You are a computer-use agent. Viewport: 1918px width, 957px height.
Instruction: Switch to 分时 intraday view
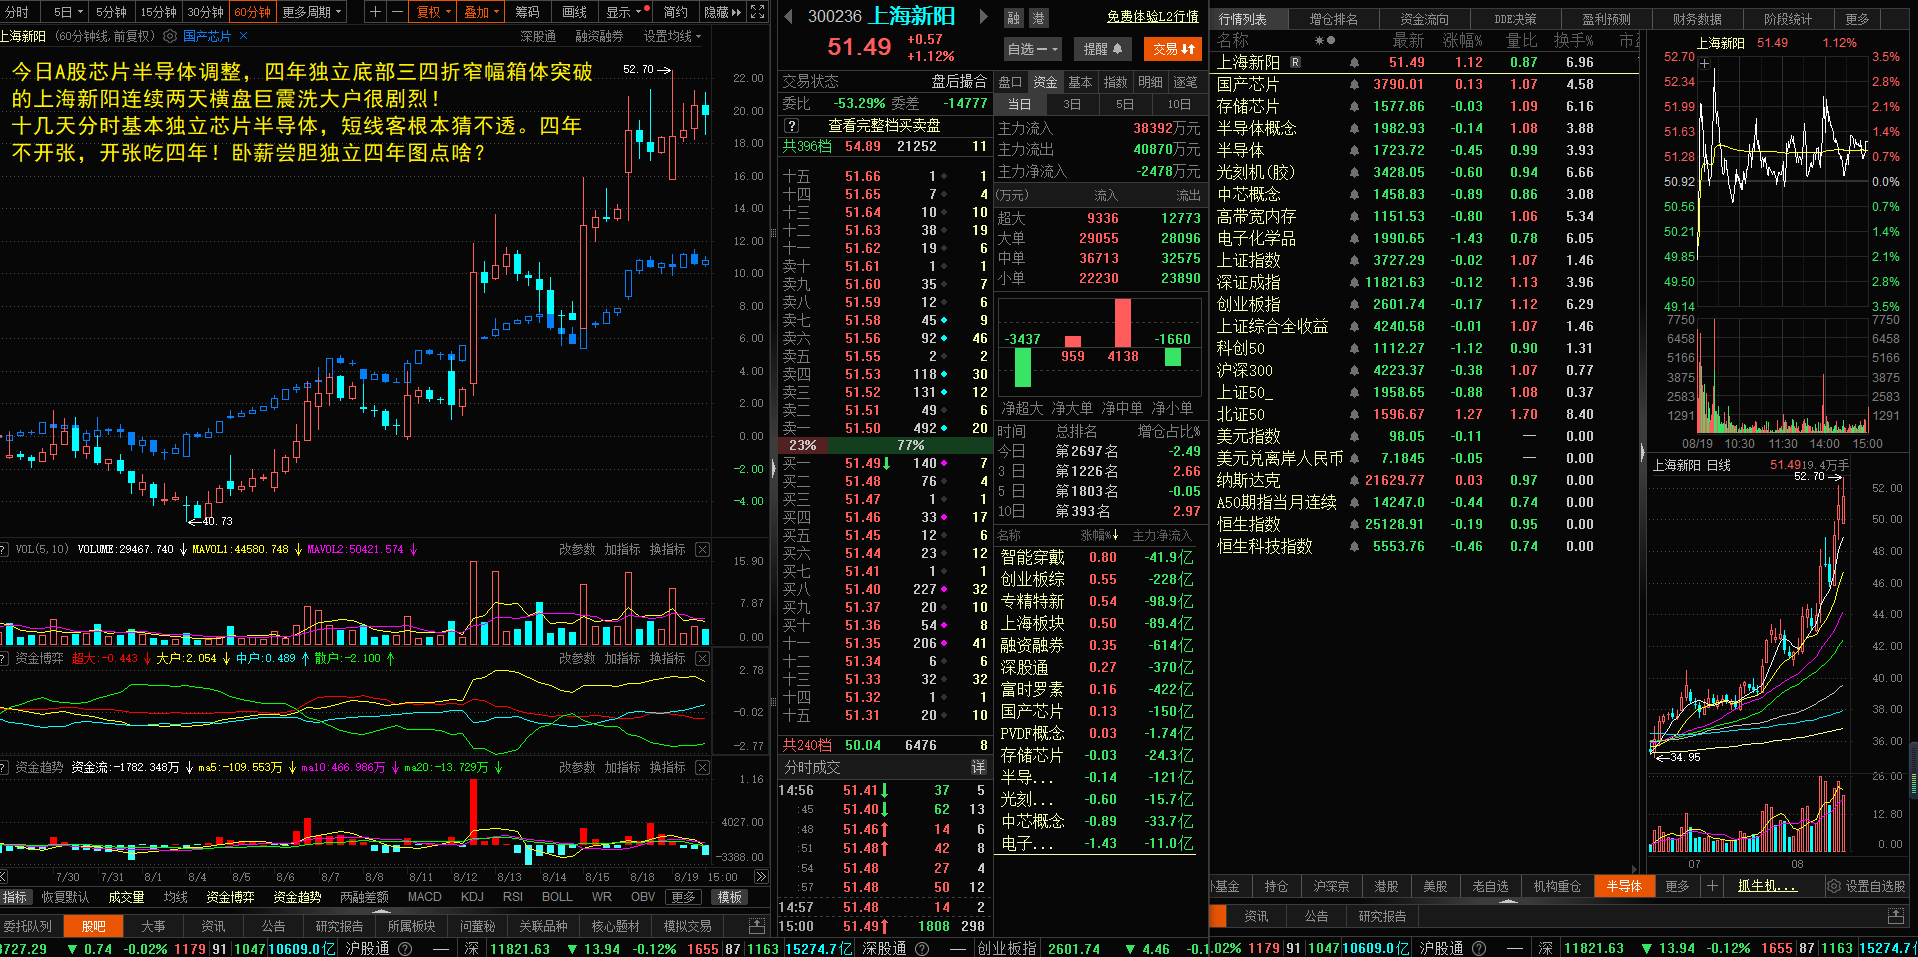tap(17, 12)
